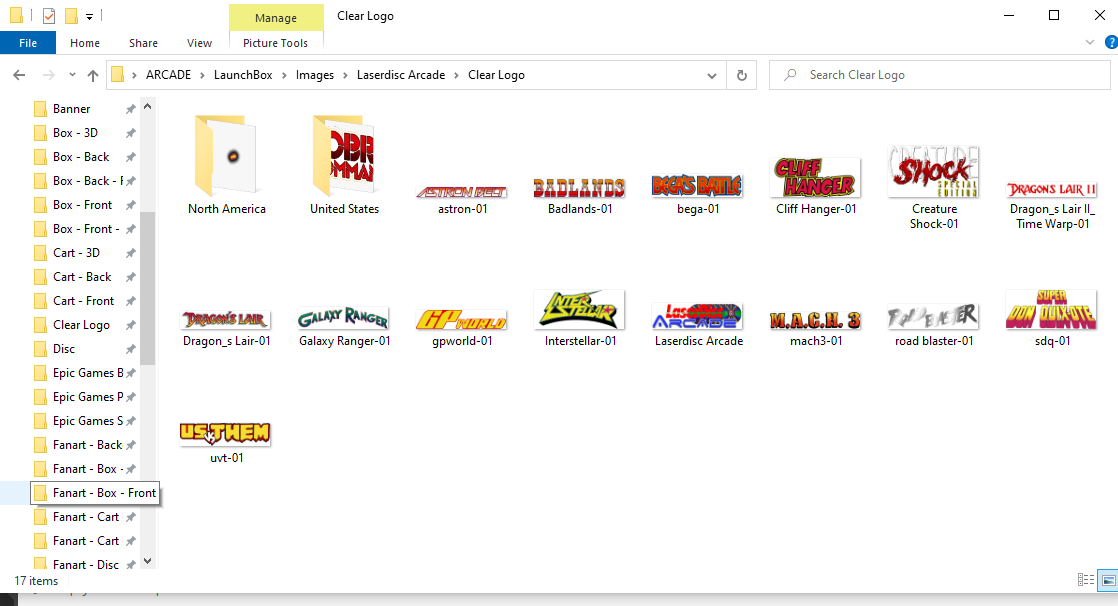
Task: Select the Dragon_s Lair-01 image
Action: point(227,329)
